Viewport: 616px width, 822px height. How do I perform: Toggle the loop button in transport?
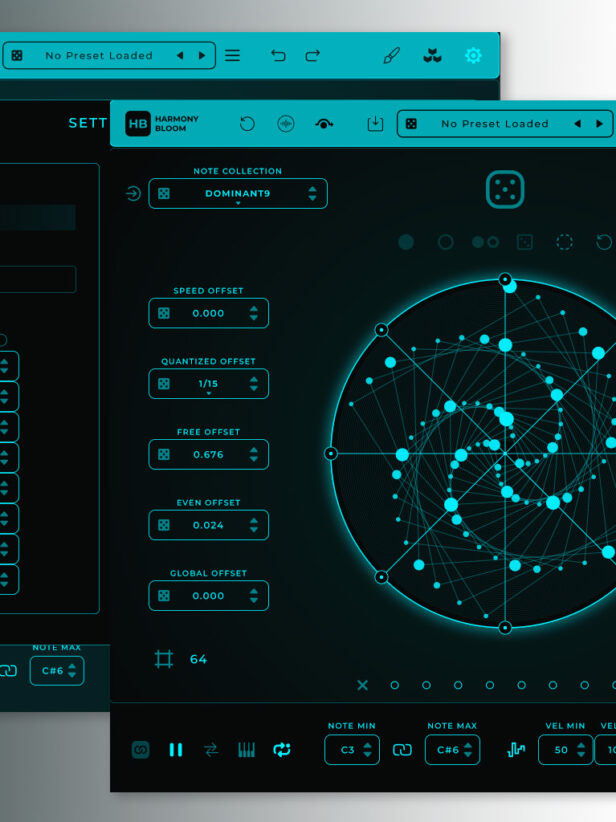(282, 750)
